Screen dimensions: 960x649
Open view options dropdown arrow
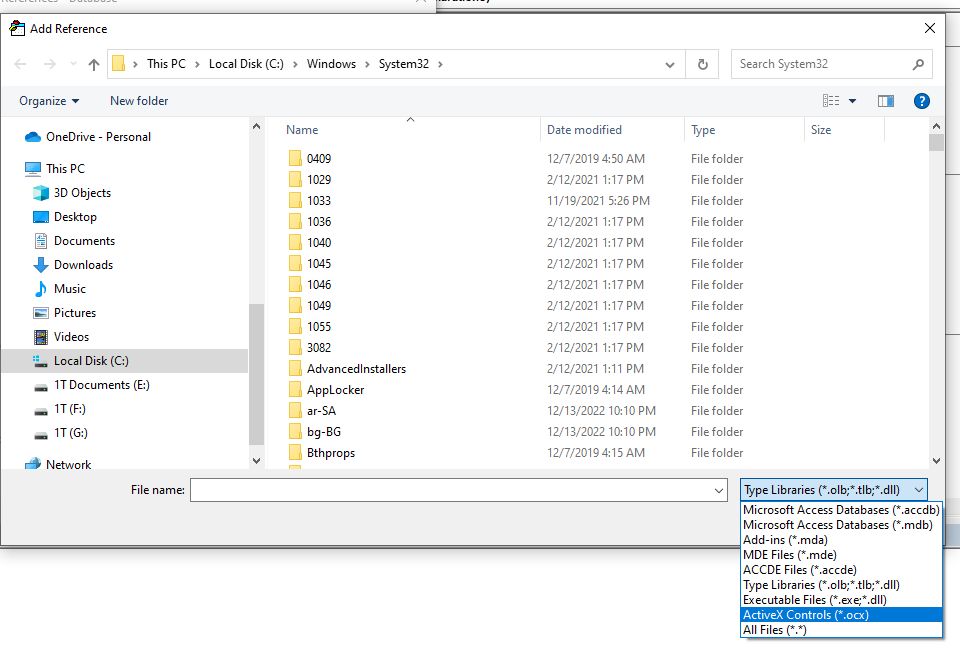point(853,101)
